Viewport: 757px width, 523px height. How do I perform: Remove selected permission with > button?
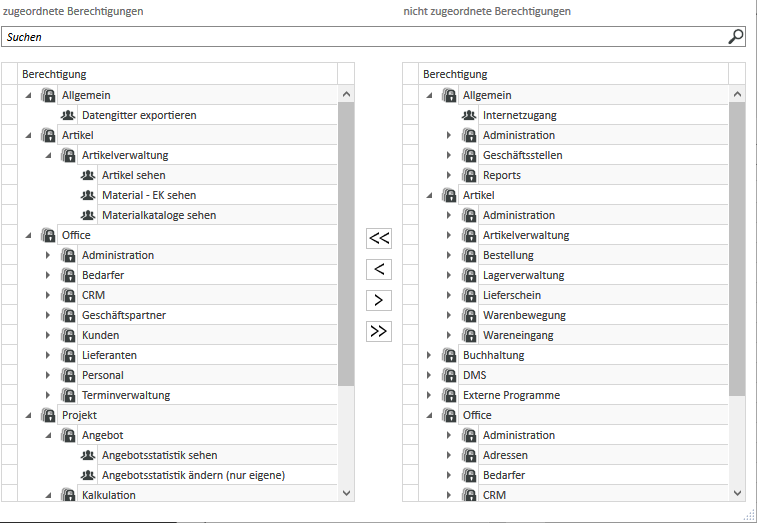[379, 300]
